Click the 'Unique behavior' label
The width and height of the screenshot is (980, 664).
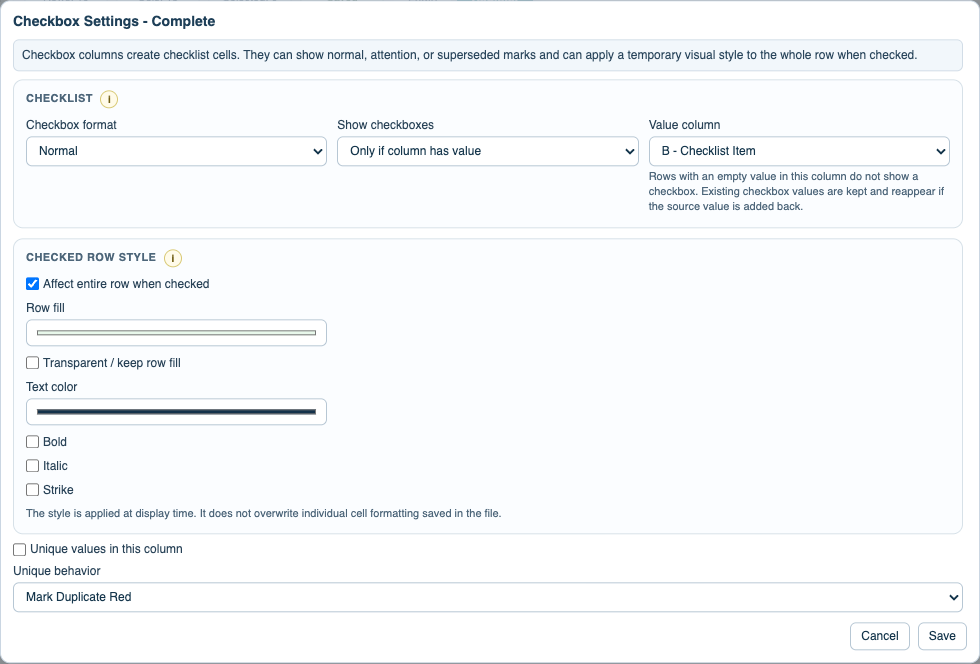[57, 571]
